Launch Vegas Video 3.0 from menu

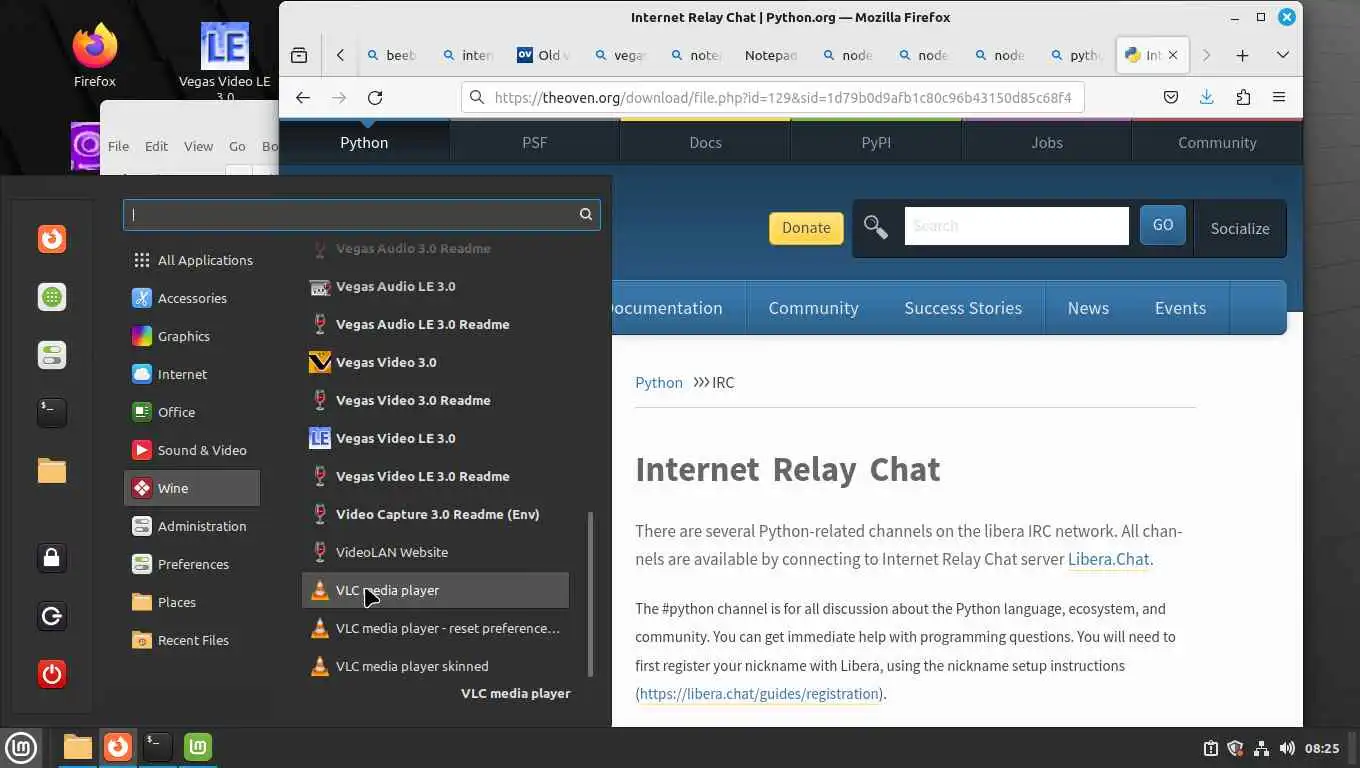(435, 362)
